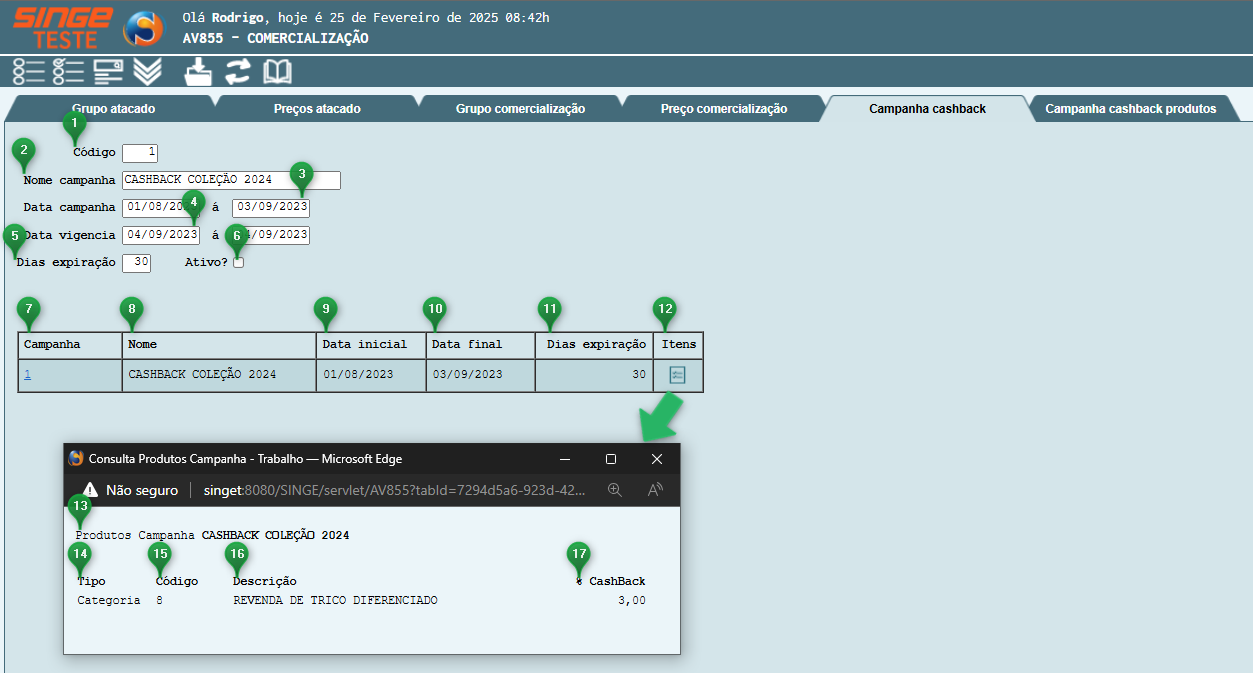Focus the Dias expiração input field
Image resolution: width=1253 pixels, height=673 pixels.
click(x=136, y=263)
